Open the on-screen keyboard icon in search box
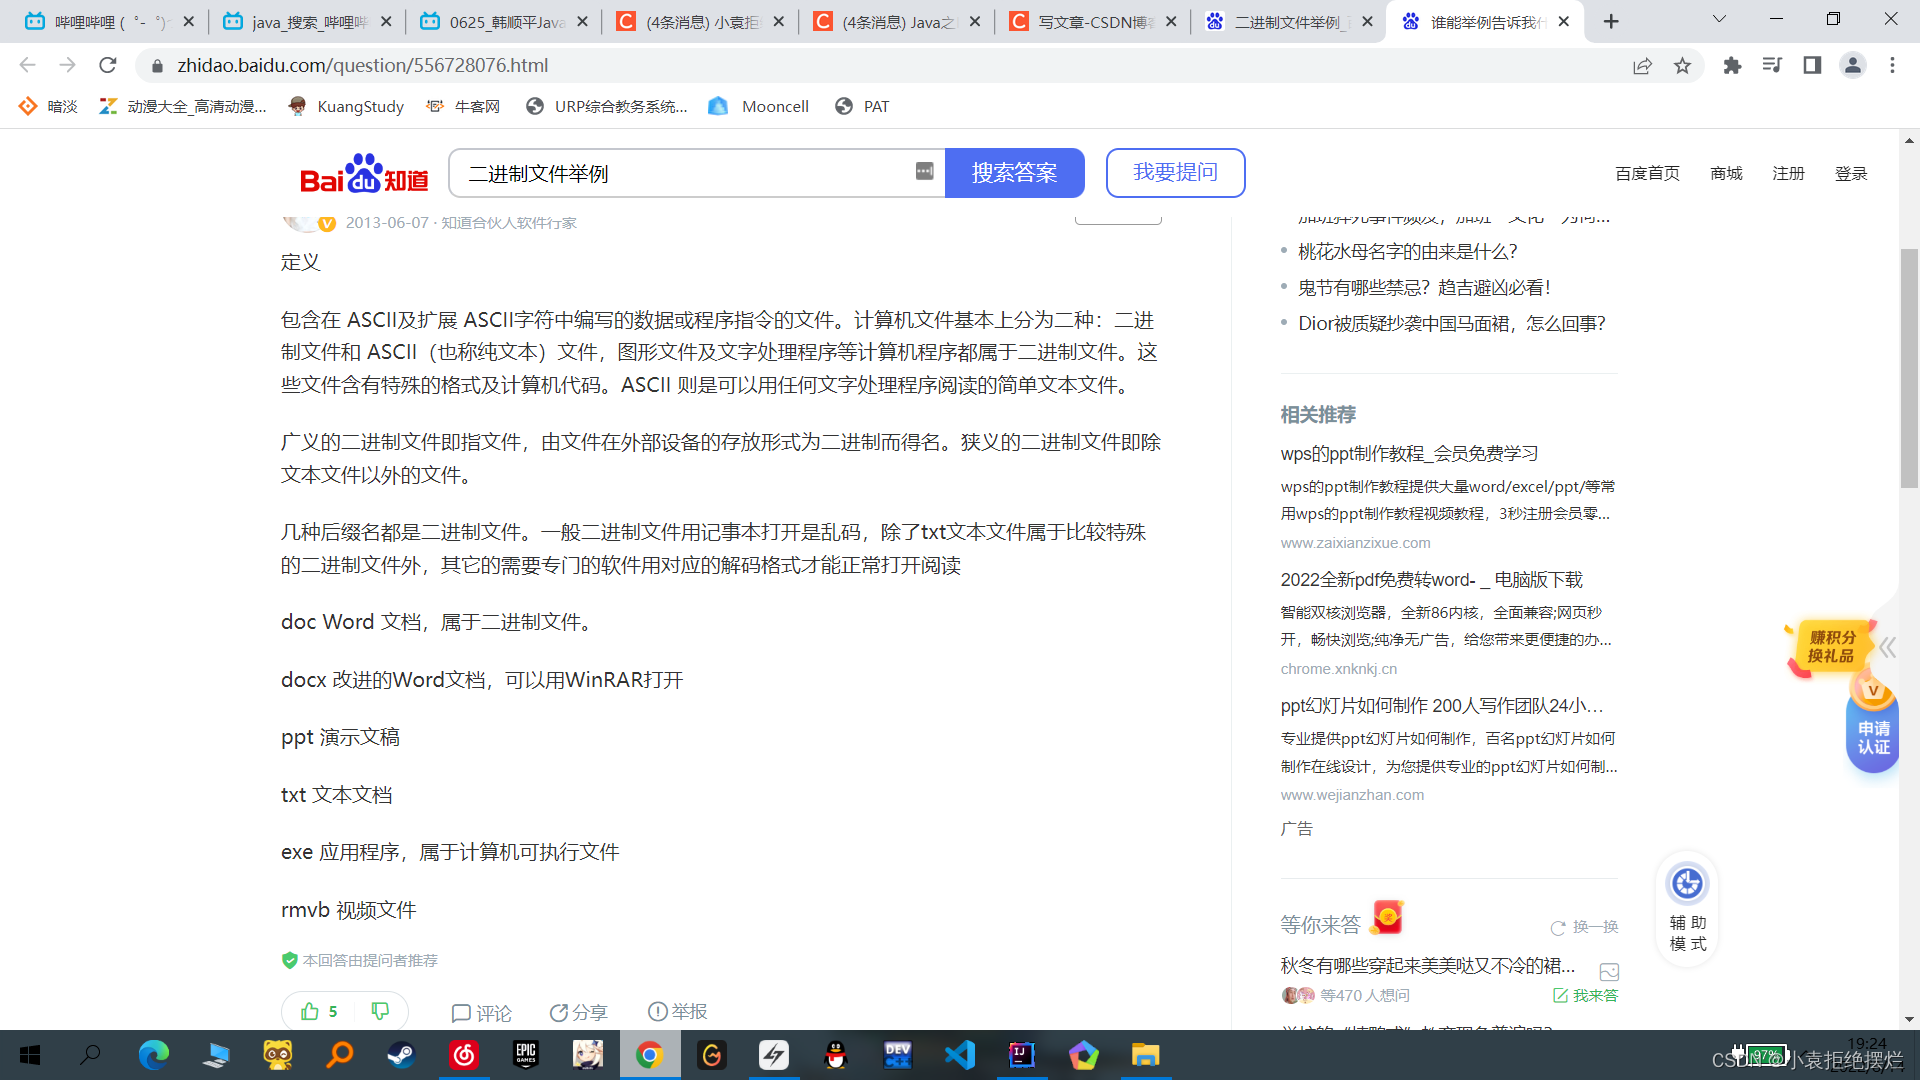The height and width of the screenshot is (1080, 1920). point(924,172)
